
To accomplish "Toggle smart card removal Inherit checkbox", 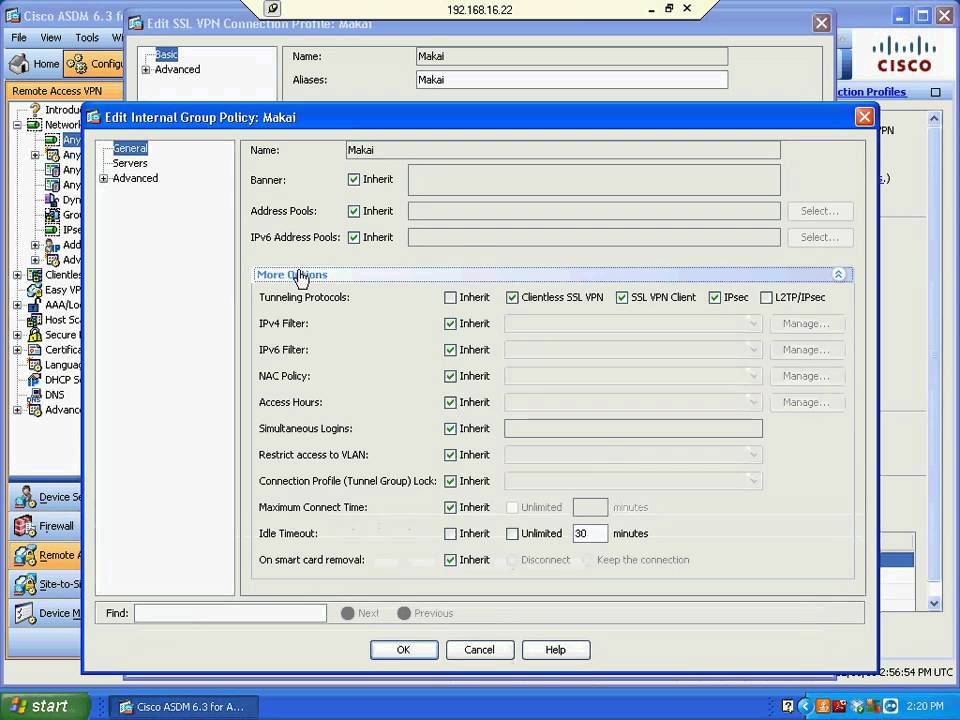I will tap(450, 560).
